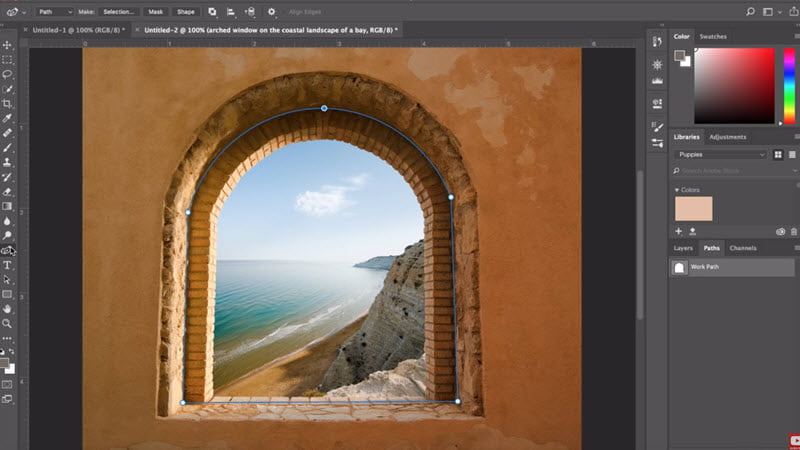Select the Zoom magnifier tool

coord(7,323)
